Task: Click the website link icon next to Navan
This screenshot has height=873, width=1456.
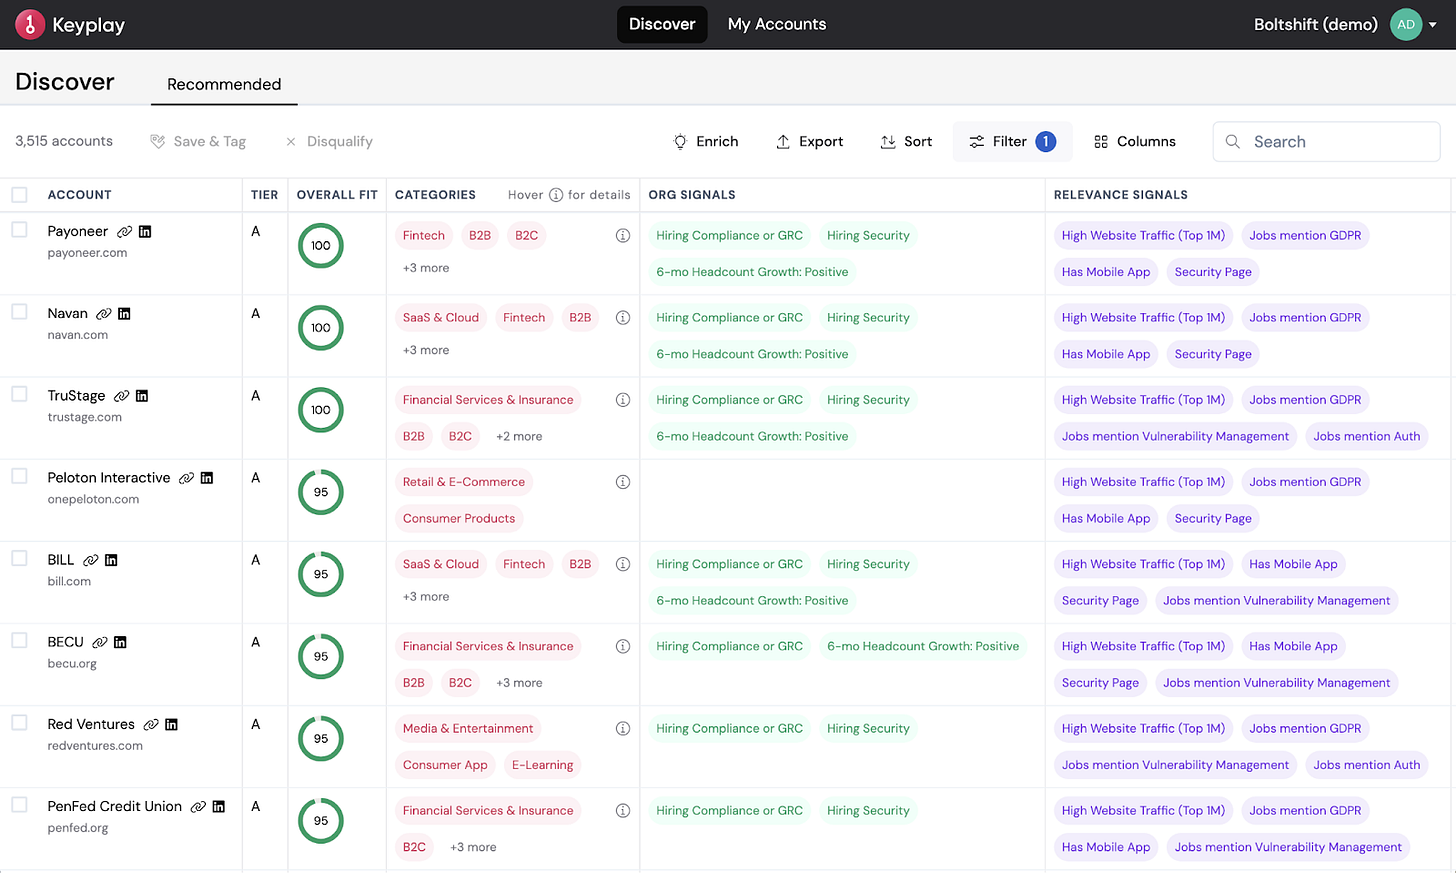Action: coord(103,313)
